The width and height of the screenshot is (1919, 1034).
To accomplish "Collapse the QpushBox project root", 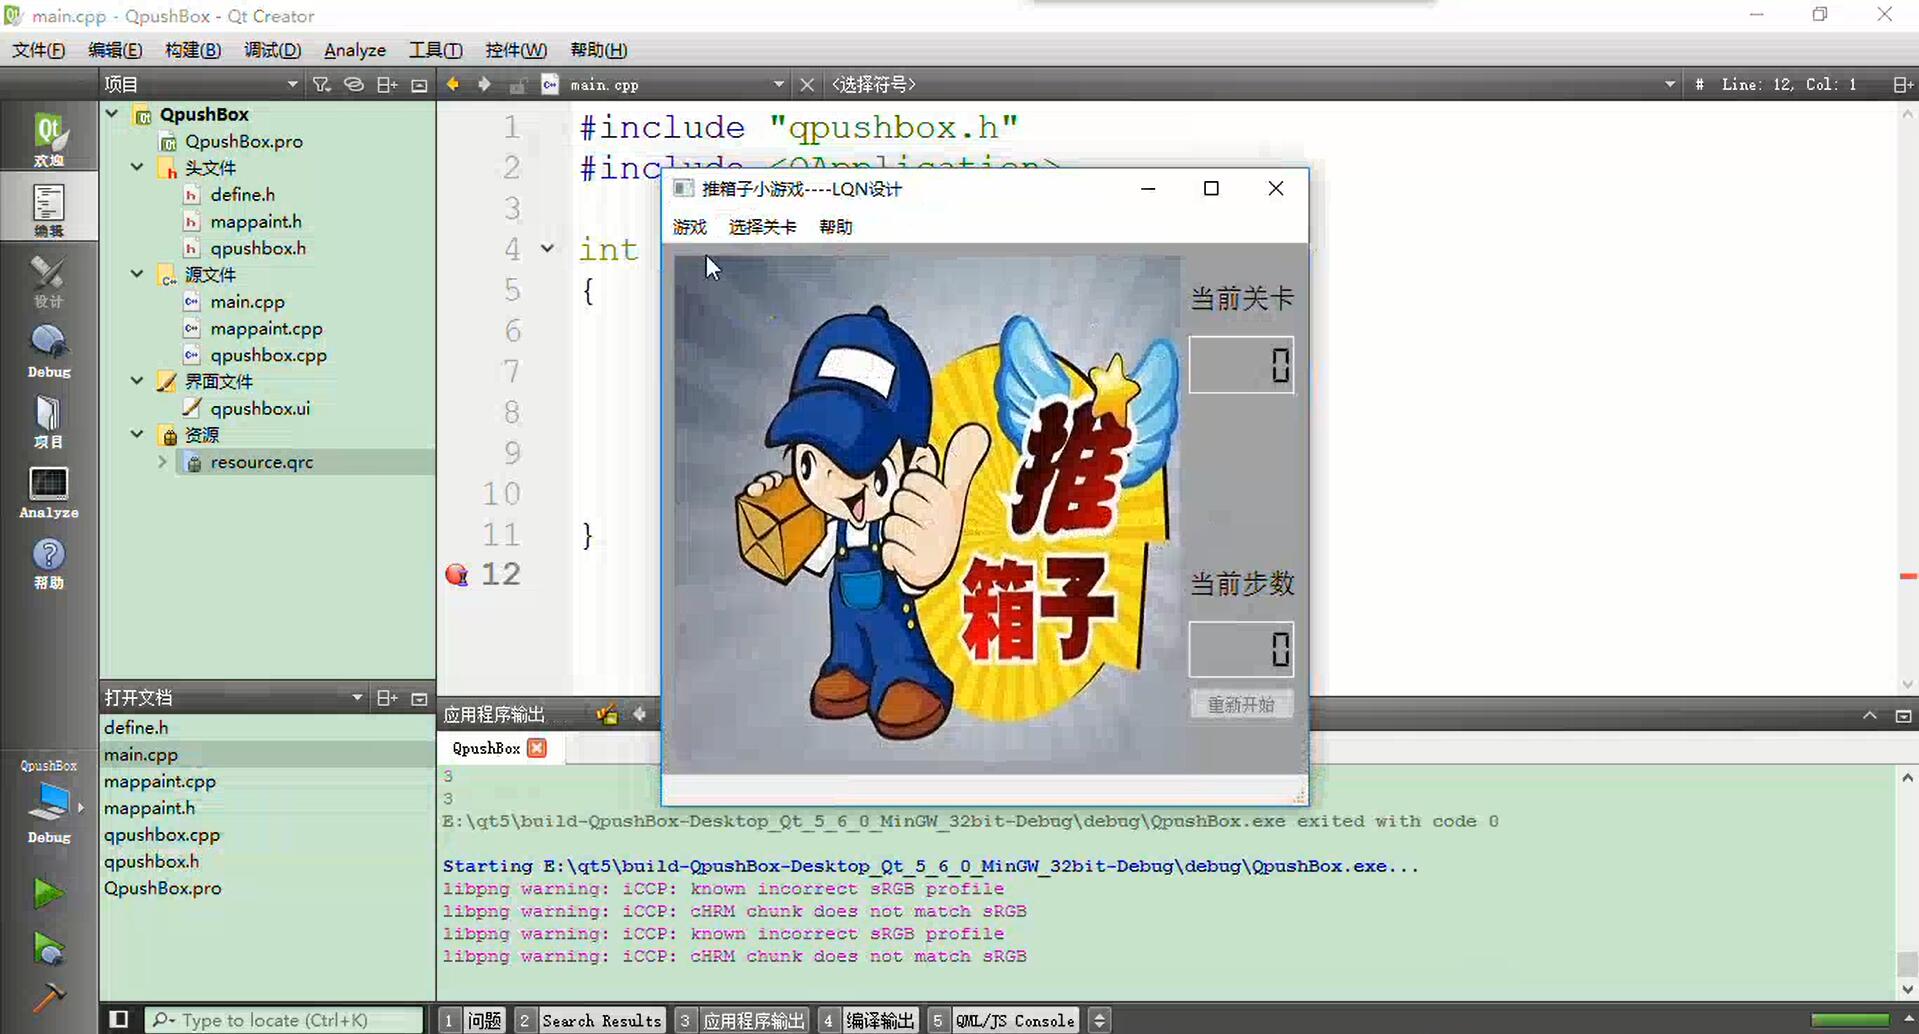I will click(113, 114).
